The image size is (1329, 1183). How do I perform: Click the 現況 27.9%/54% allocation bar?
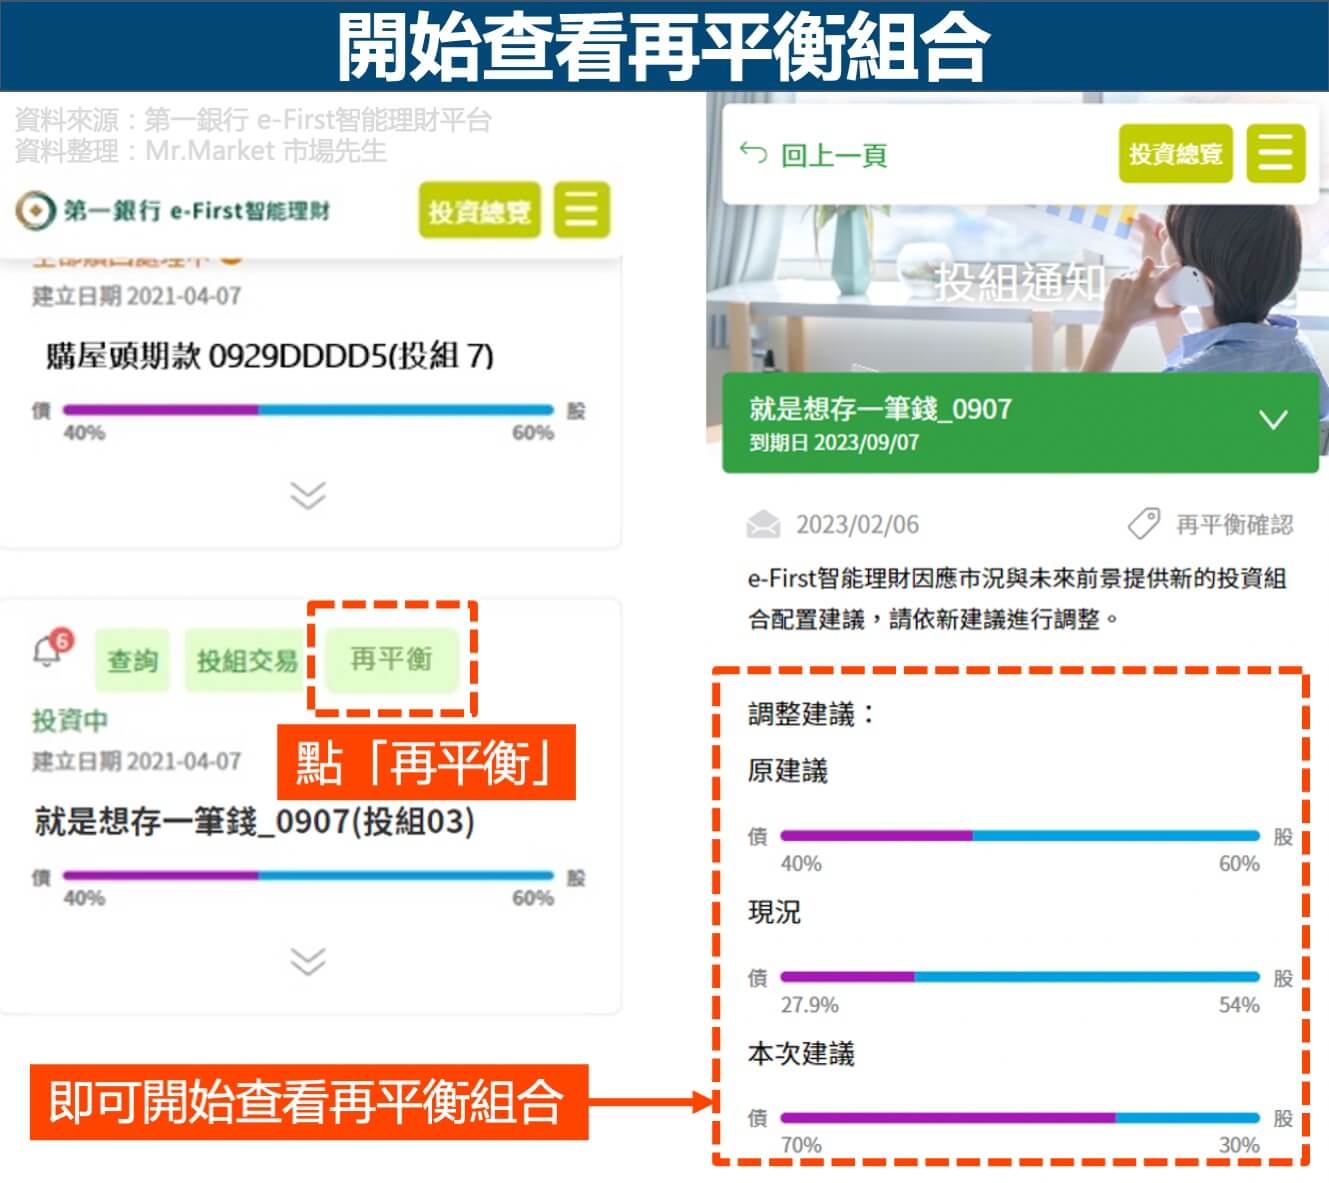[1020, 976]
